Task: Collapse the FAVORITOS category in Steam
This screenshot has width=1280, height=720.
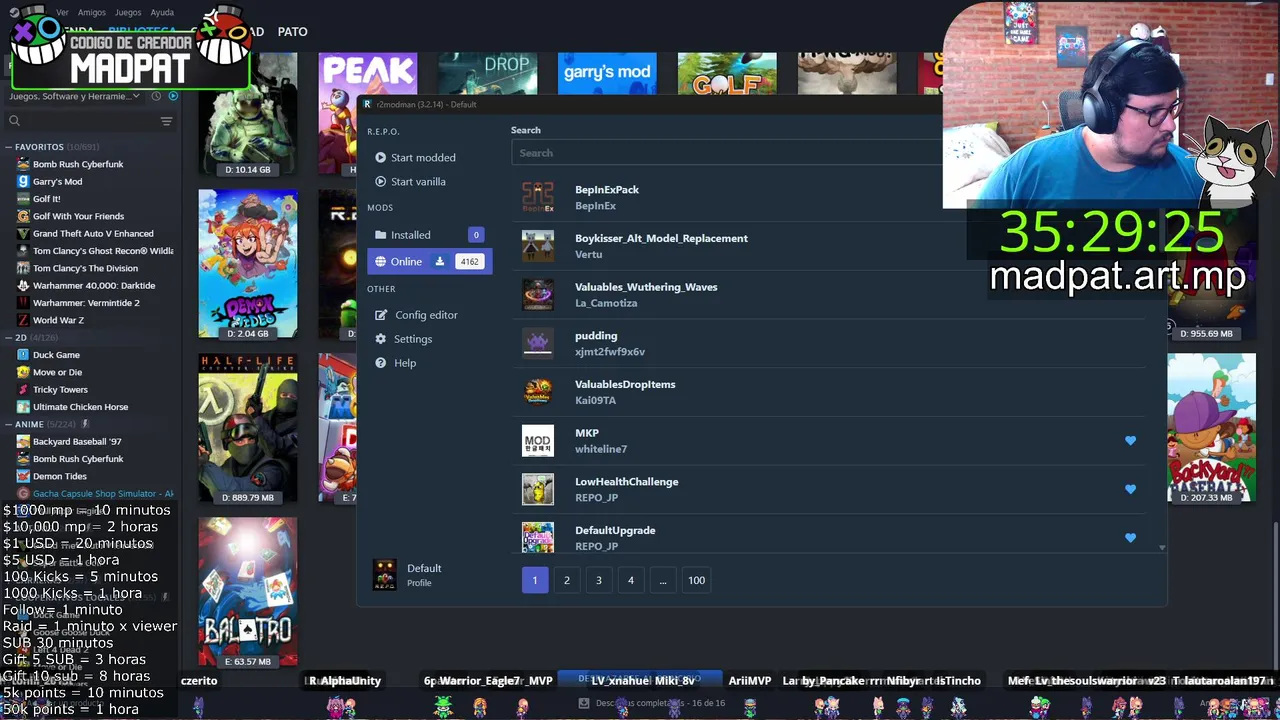Action: point(9,147)
